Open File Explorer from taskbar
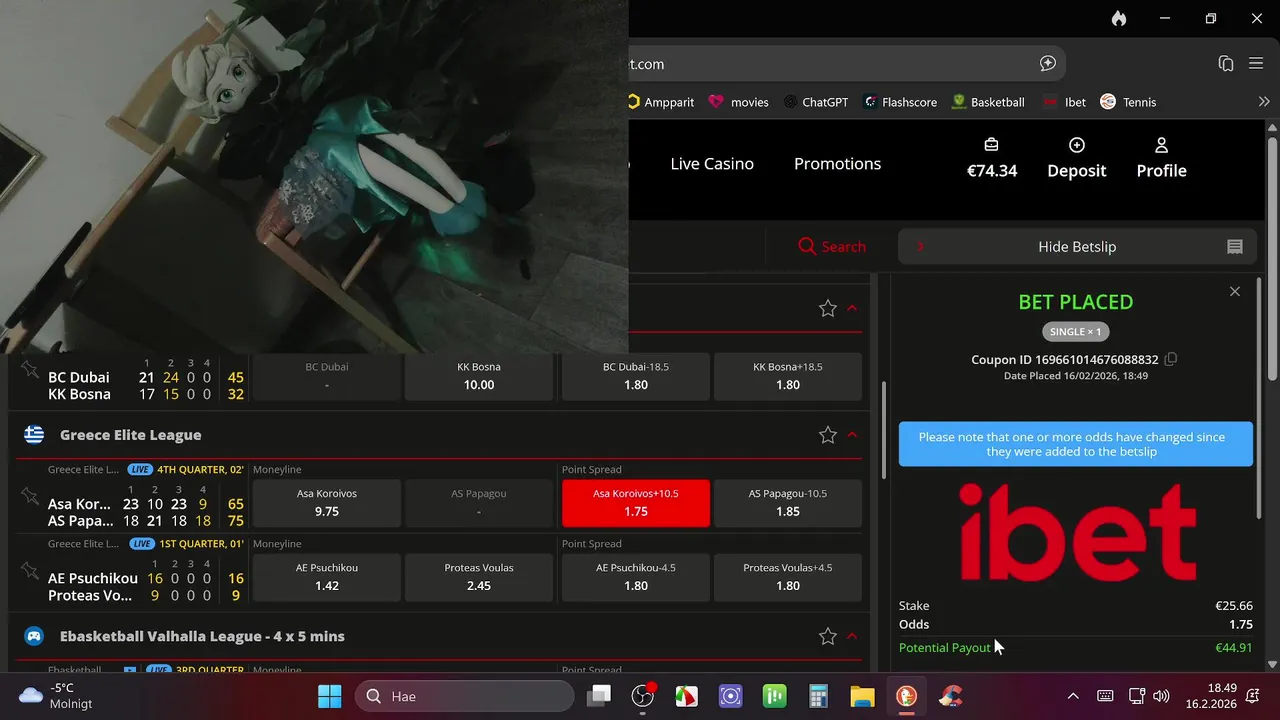Viewport: 1280px width, 720px height. coord(863,696)
